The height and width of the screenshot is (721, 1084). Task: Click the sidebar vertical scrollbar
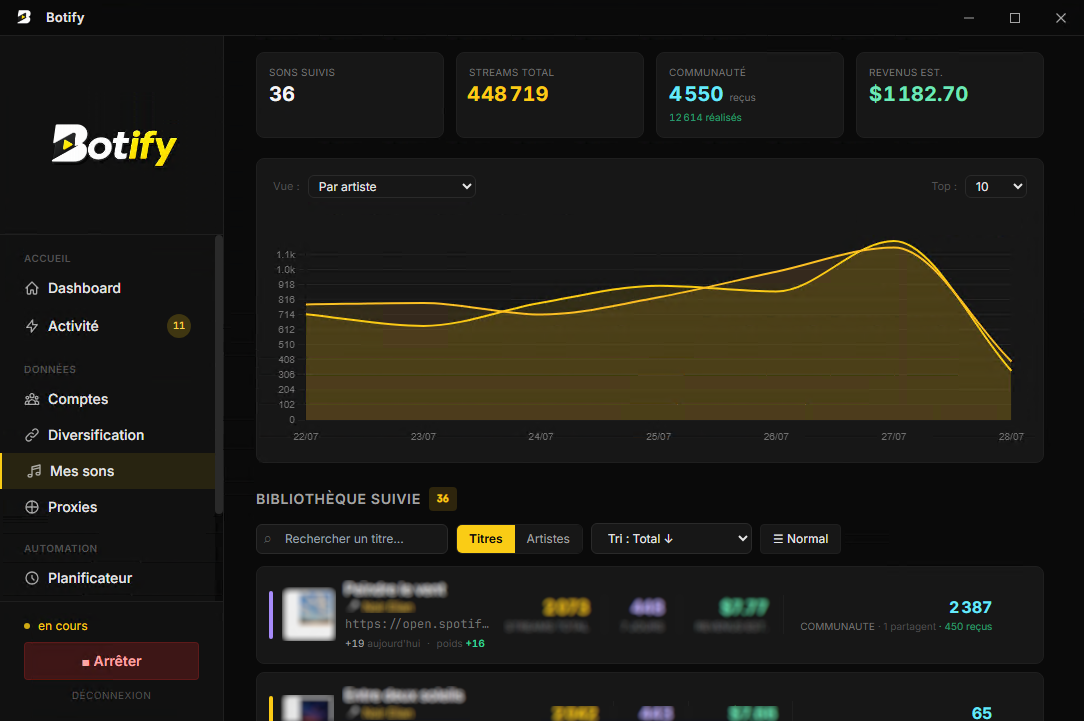(x=218, y=375)
